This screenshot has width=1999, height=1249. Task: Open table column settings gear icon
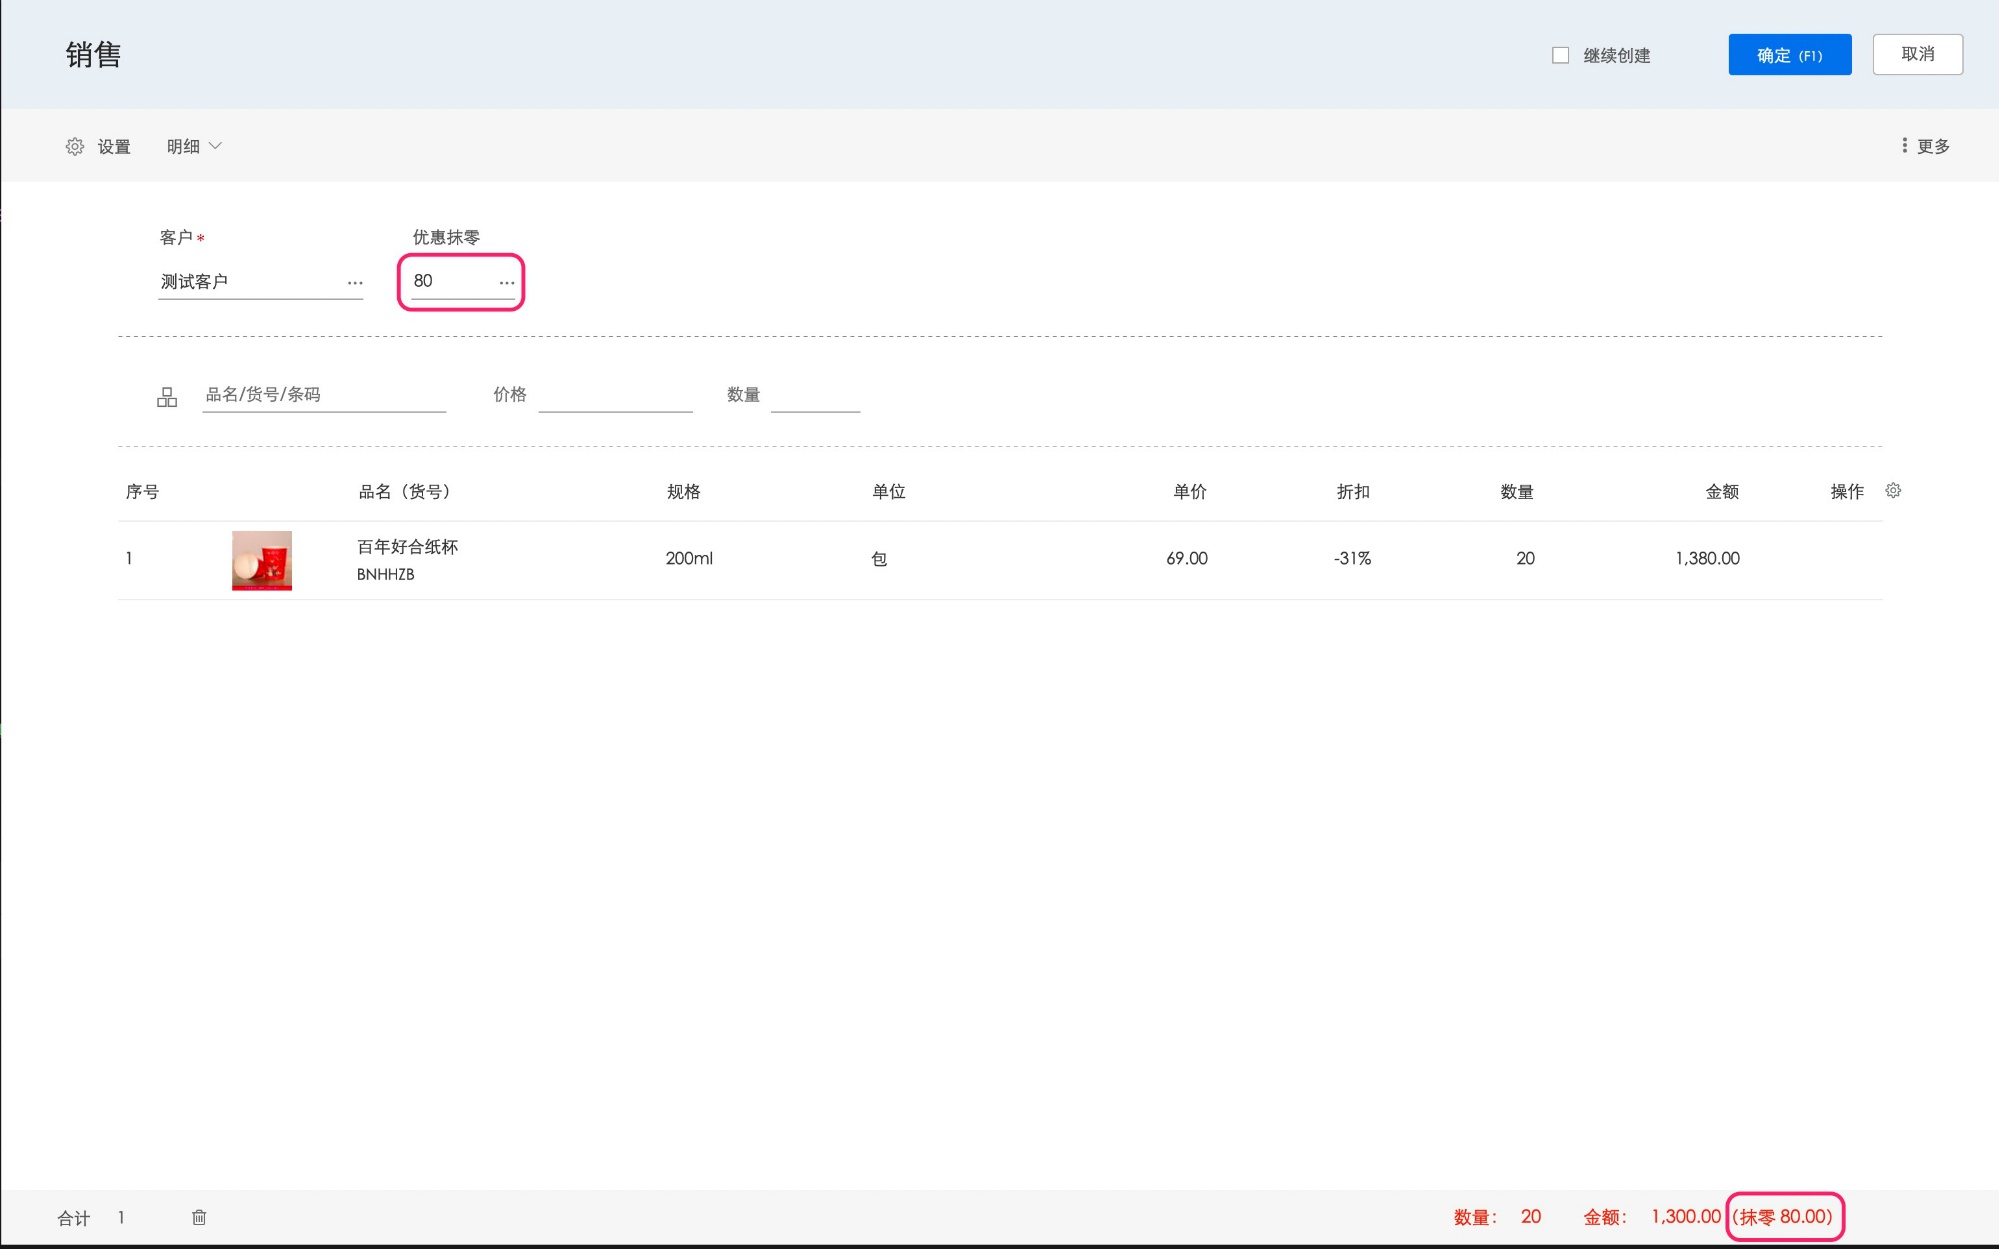[1892, 490]
